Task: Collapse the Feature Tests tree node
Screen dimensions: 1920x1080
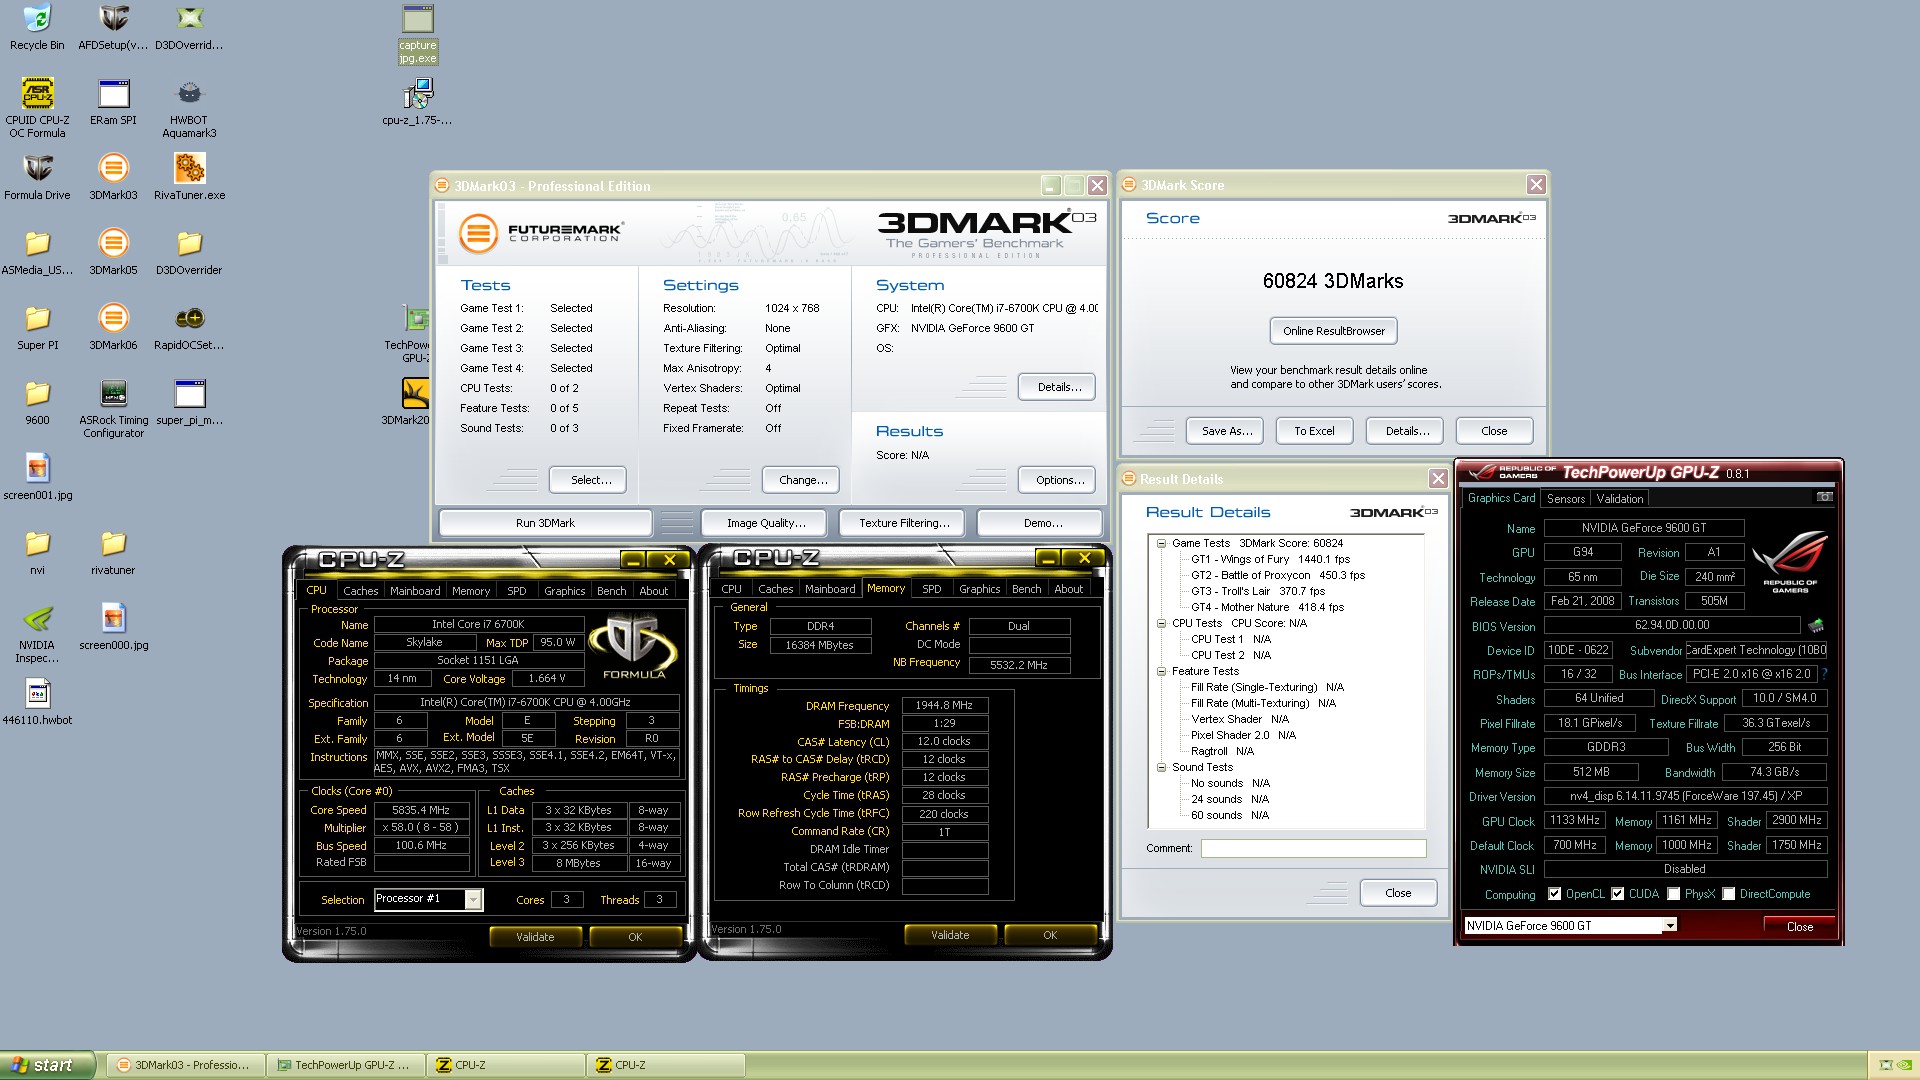Action: point(1161,671)
